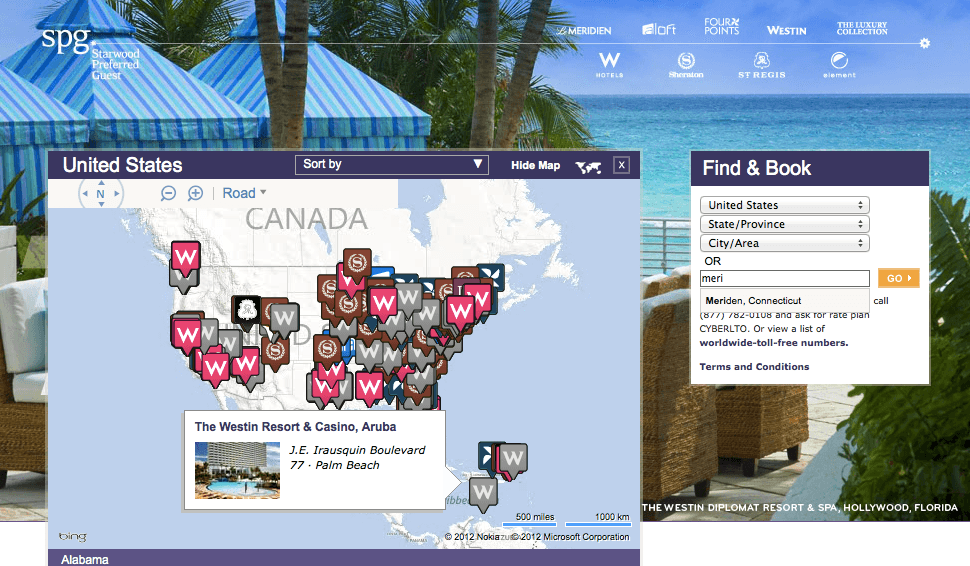Open the Sort by dropdown
This screenshot has width=970, height=566.
392,165
